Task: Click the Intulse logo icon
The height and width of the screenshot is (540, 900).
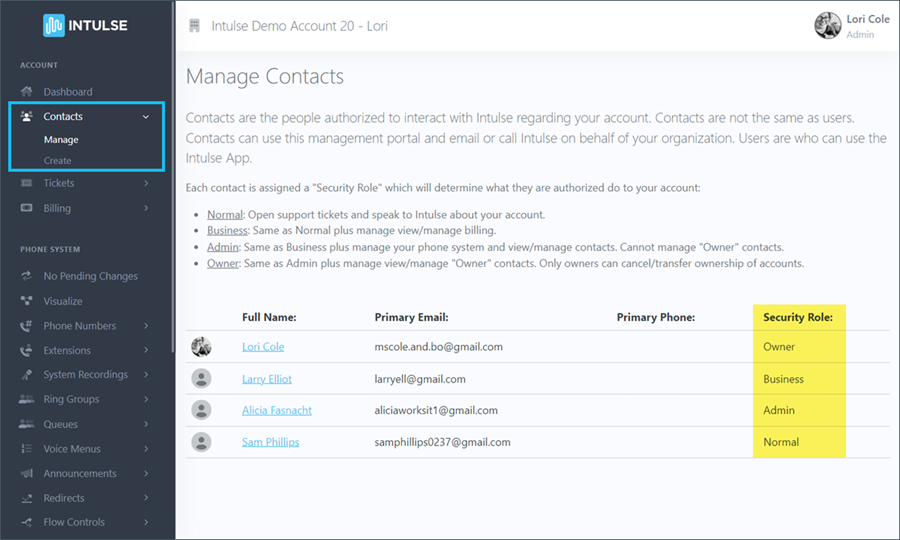Action: (54, 25)
